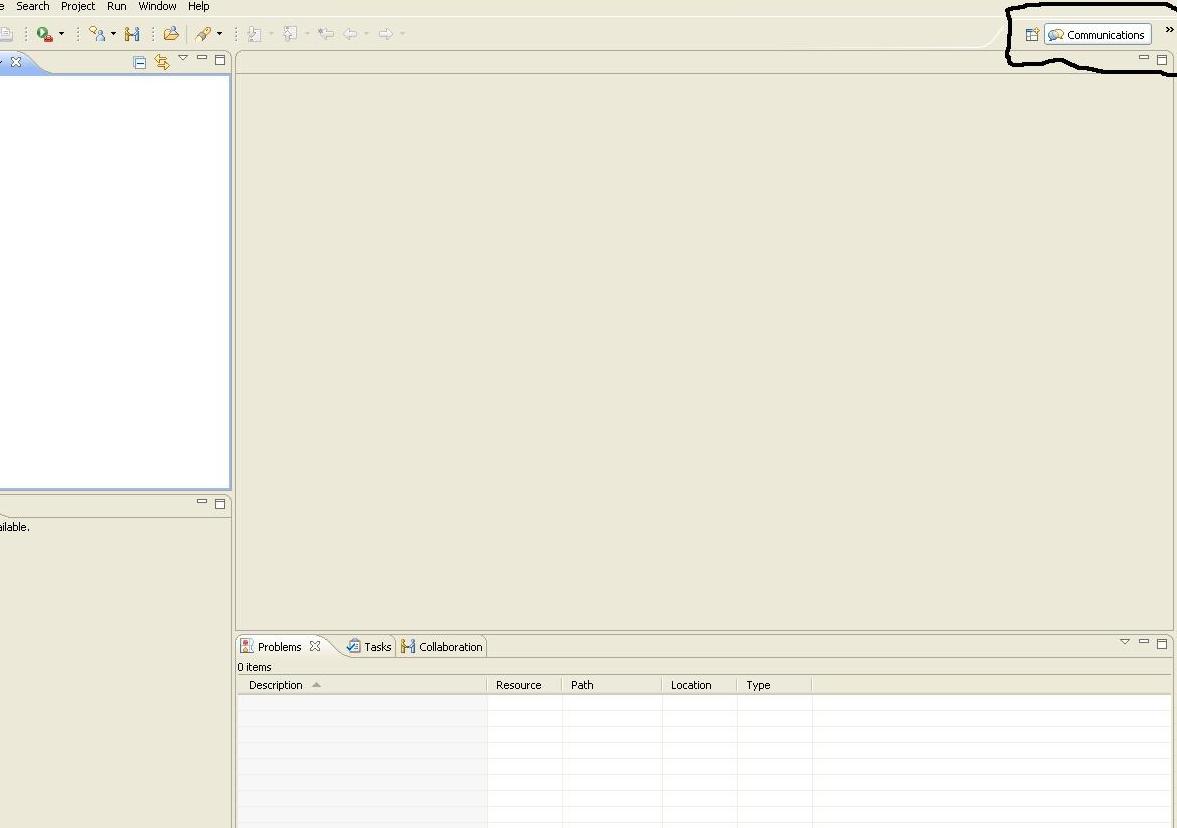Click Collapse All in the left view
This screenshot has width=1177, height=828.
pyautogui.click(x=140, y=62)
